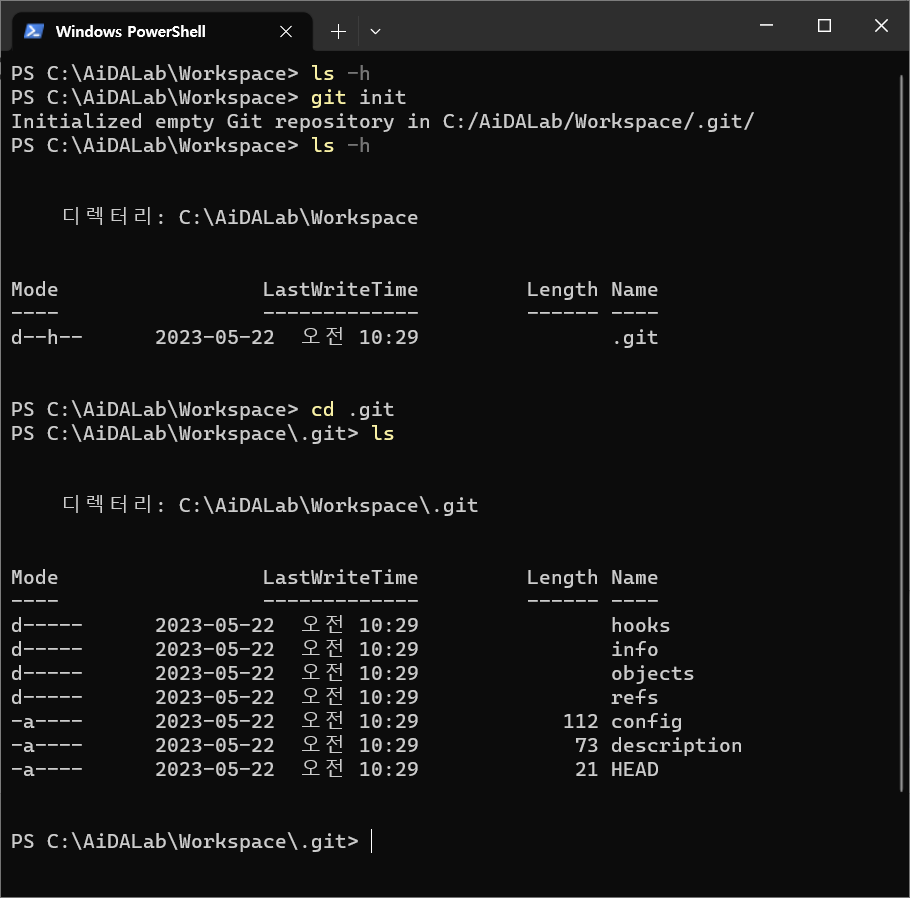Open a new tab with plus button
The image size is (910, 898).
(x=338, y=31)
